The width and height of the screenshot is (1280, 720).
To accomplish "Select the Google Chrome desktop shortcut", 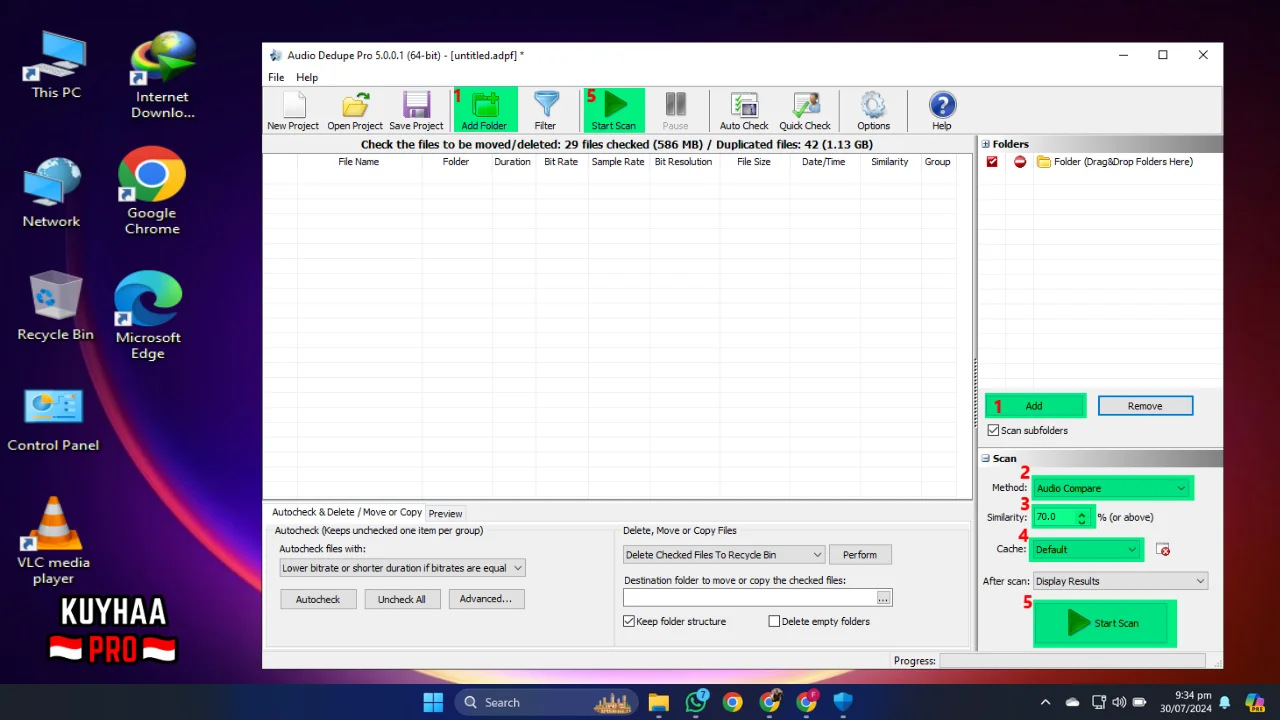I will (152, 191).
